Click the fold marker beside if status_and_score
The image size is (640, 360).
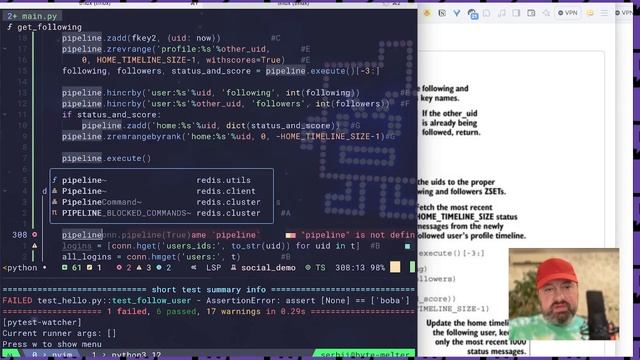[5, 115]
